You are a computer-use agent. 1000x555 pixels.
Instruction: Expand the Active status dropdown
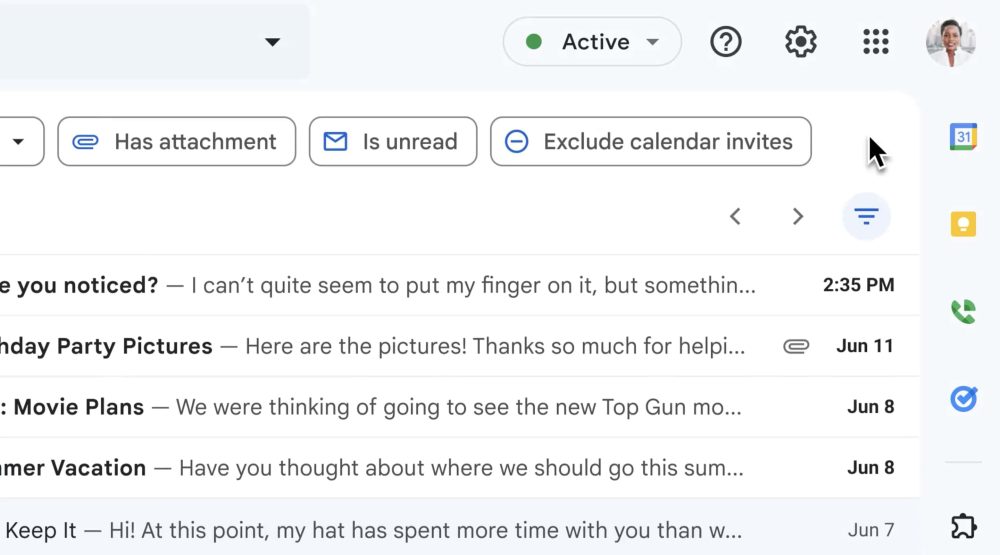[x=592, y=42]
